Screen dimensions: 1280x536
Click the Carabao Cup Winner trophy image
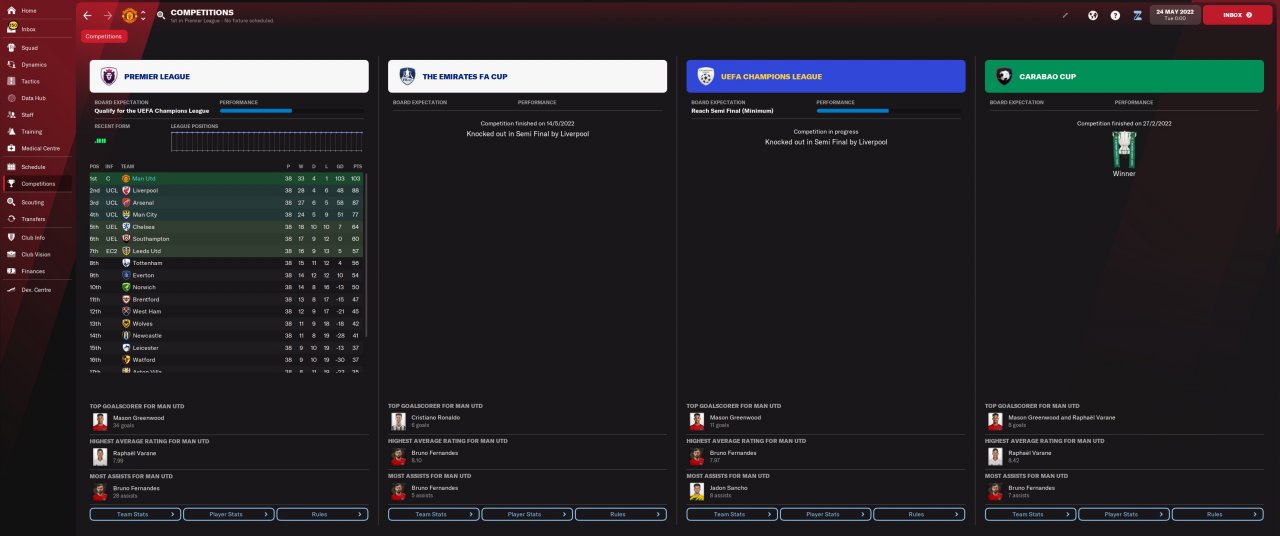[1124, 149]
